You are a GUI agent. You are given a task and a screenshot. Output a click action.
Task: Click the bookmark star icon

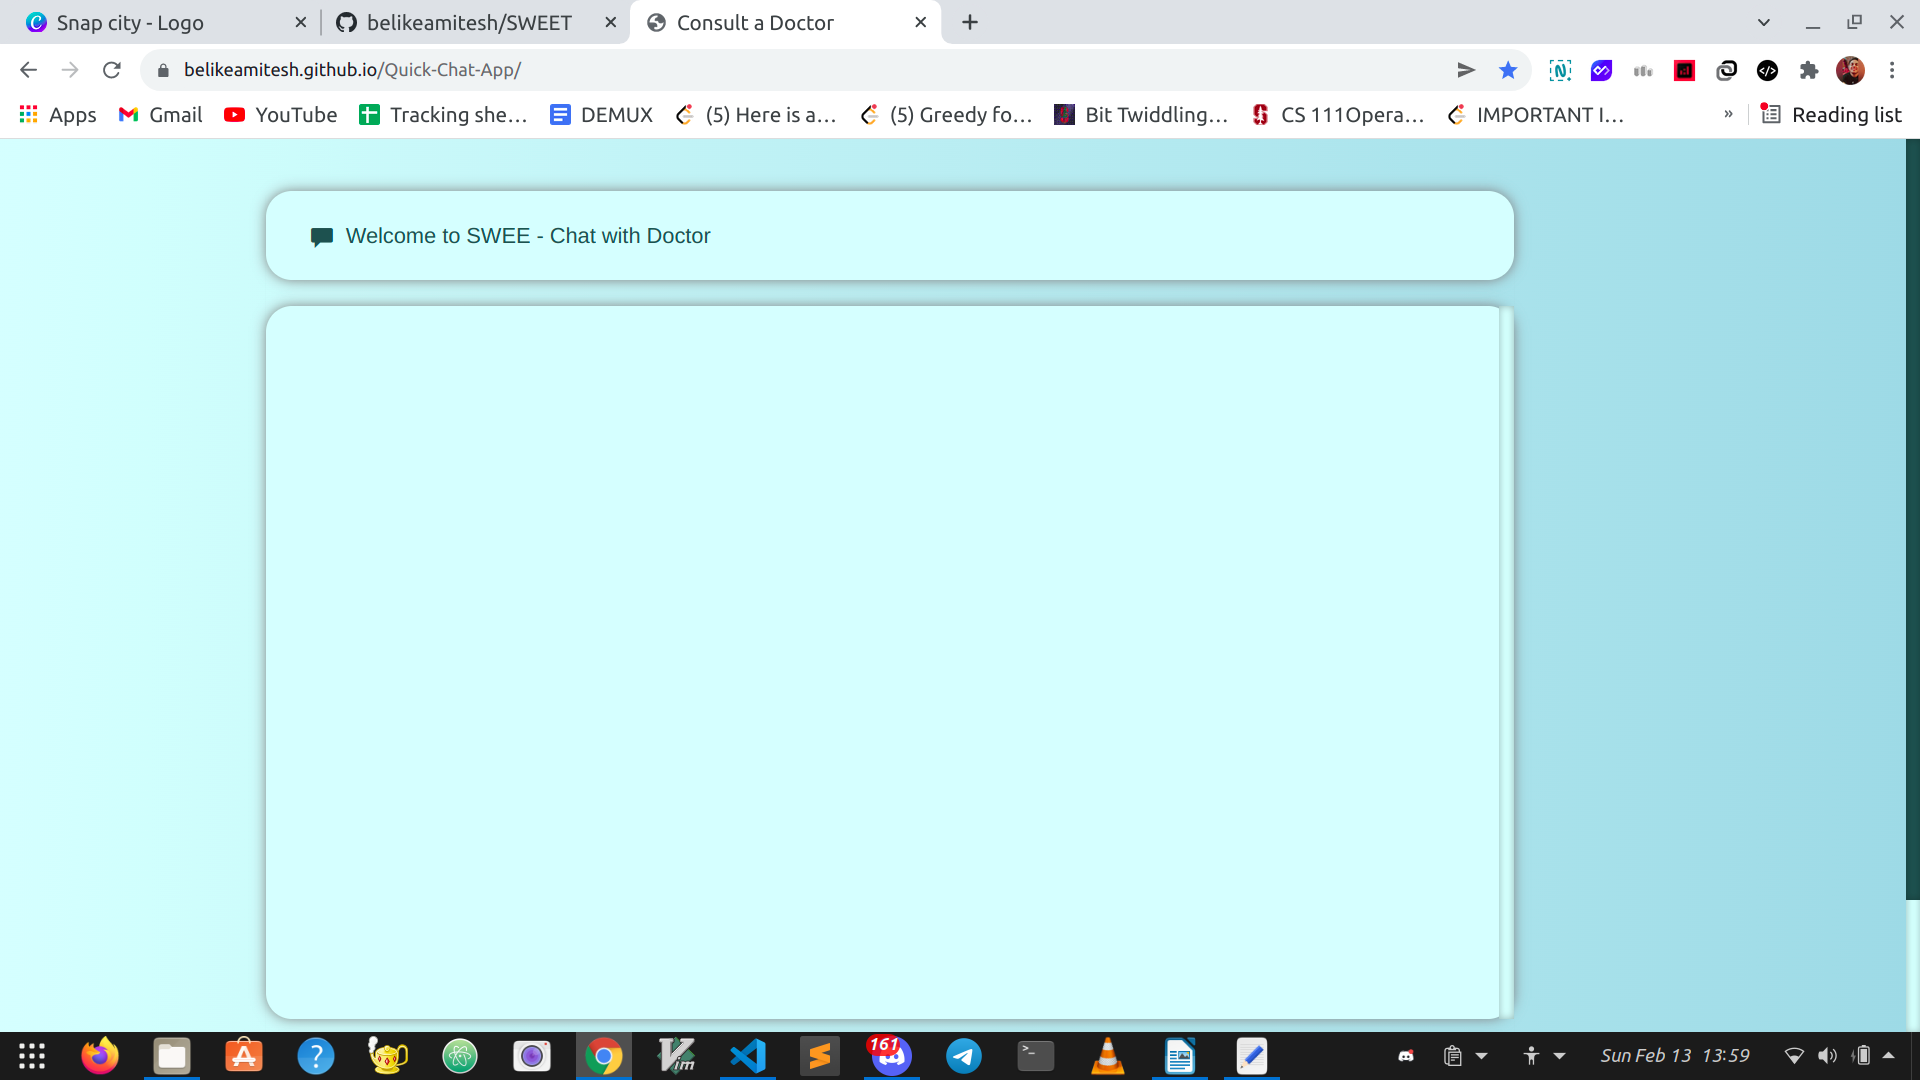[x=1508, y=70]
